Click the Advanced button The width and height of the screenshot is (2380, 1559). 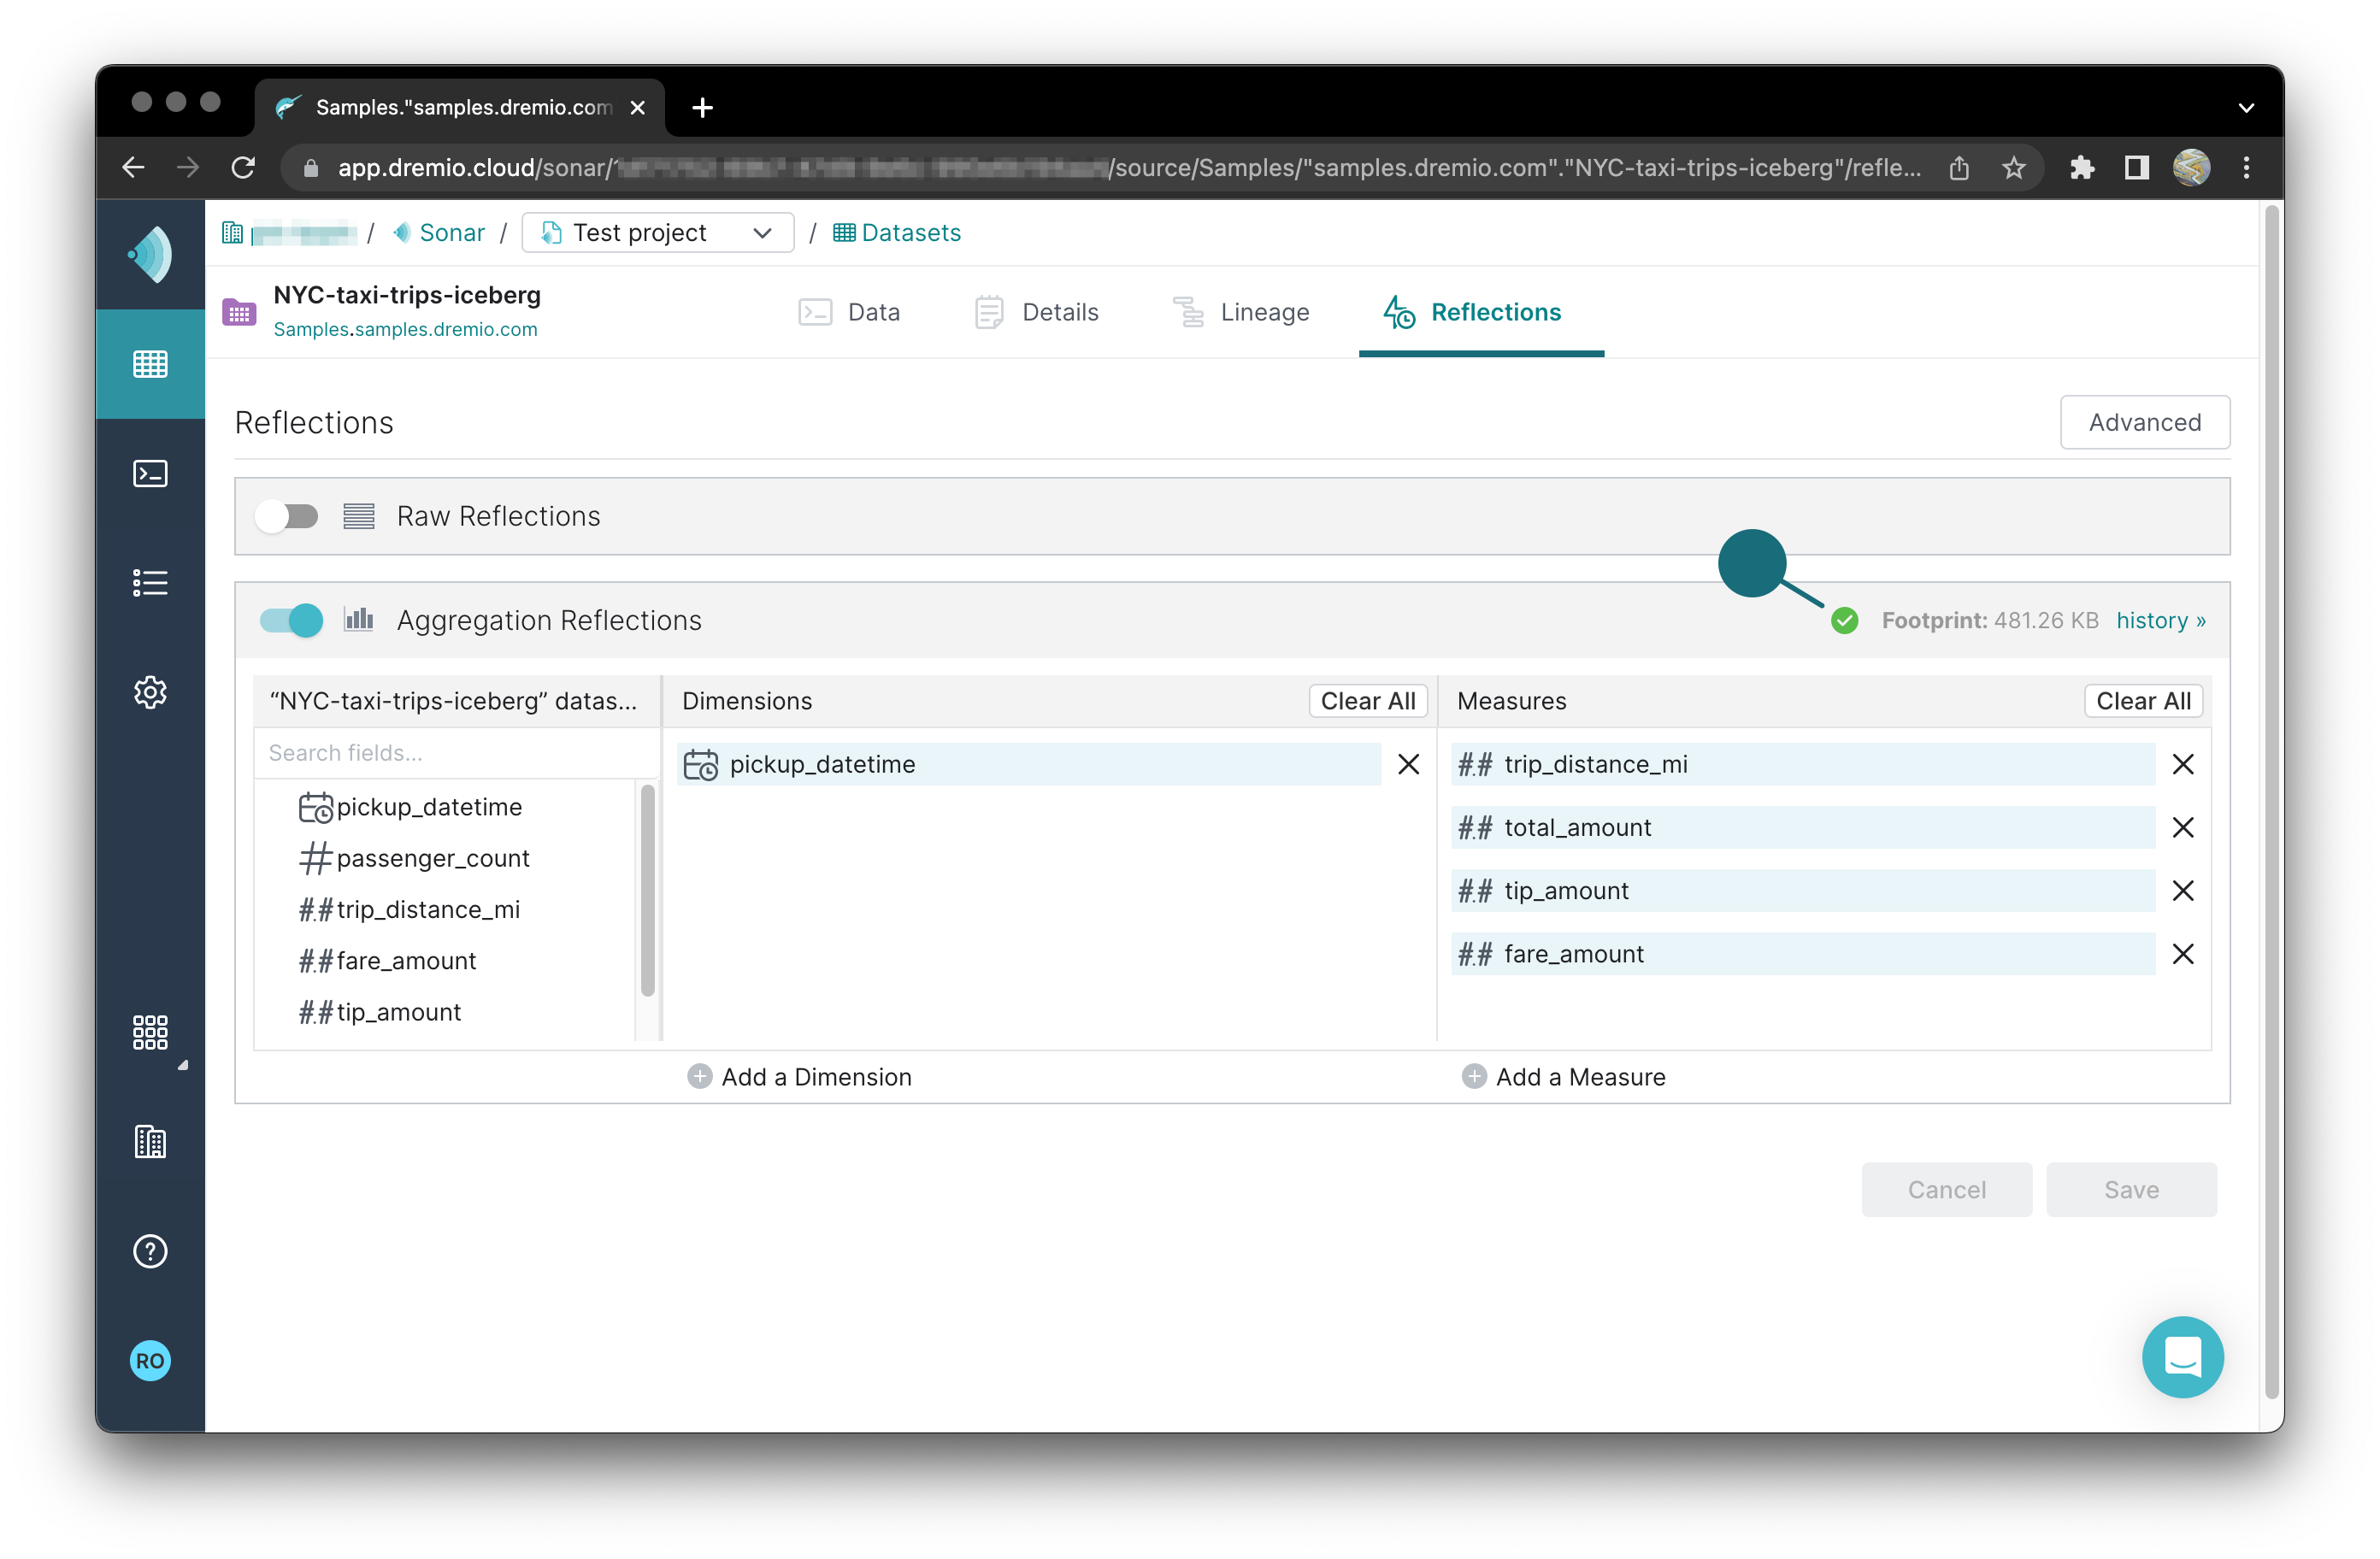coord(2143,422)
